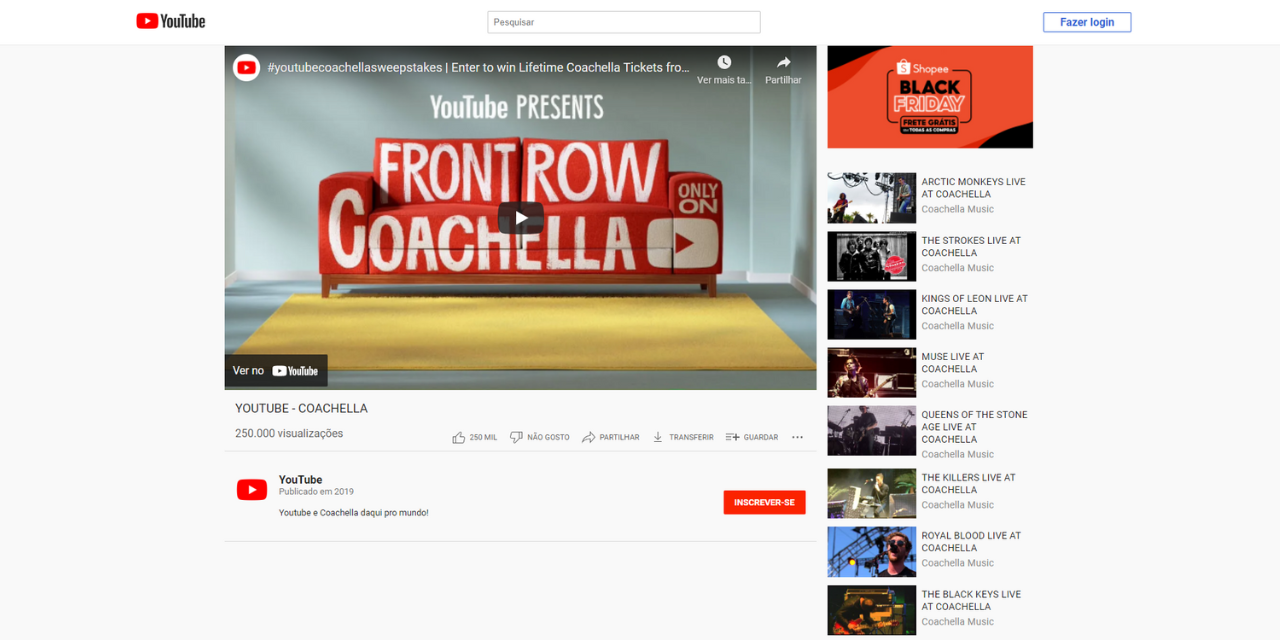Click the like thumbs-up icon
The height and width of the screenshot is (640, 1280).
click(x=459, y=437)
